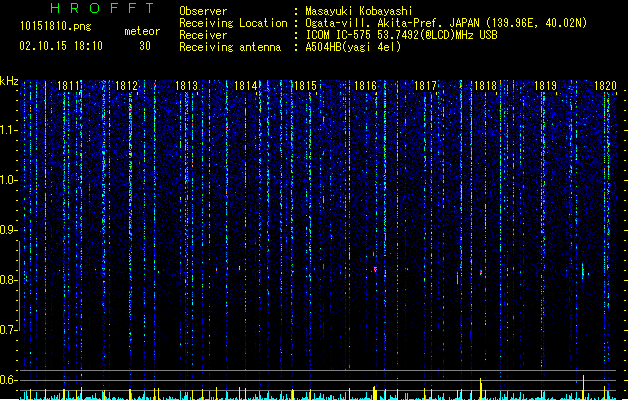Click the 1.1 kHz axis tick label
The image size is (629, 400).
8,130
